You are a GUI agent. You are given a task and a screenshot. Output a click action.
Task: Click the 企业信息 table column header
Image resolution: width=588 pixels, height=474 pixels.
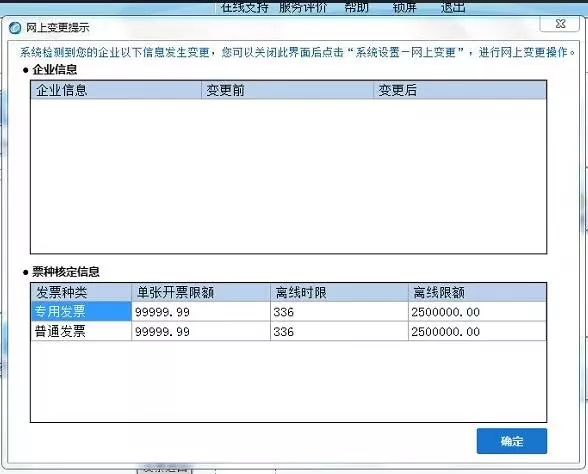116,90
